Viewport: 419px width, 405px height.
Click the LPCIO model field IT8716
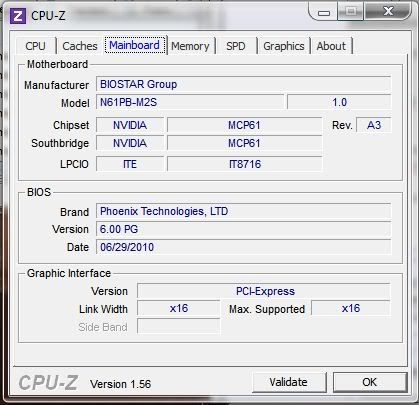(x=245, y=164)
